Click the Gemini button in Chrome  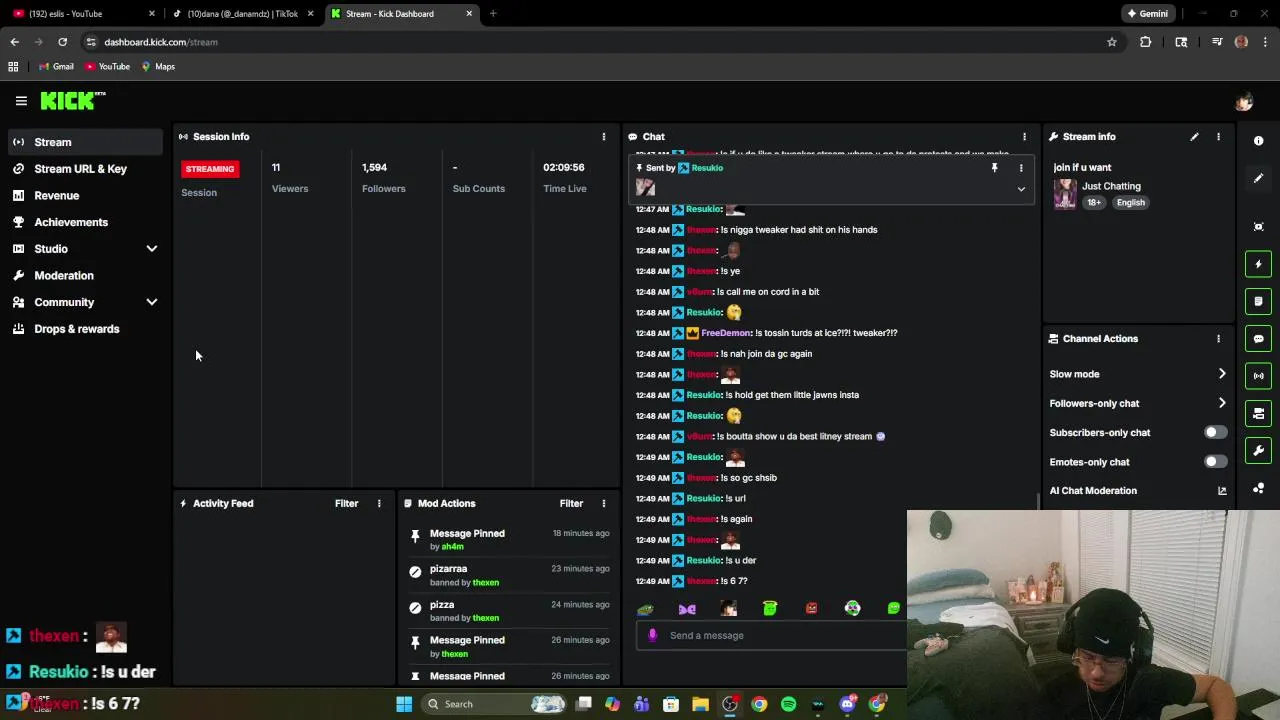pyautogui.click(x=1147, y=14)
